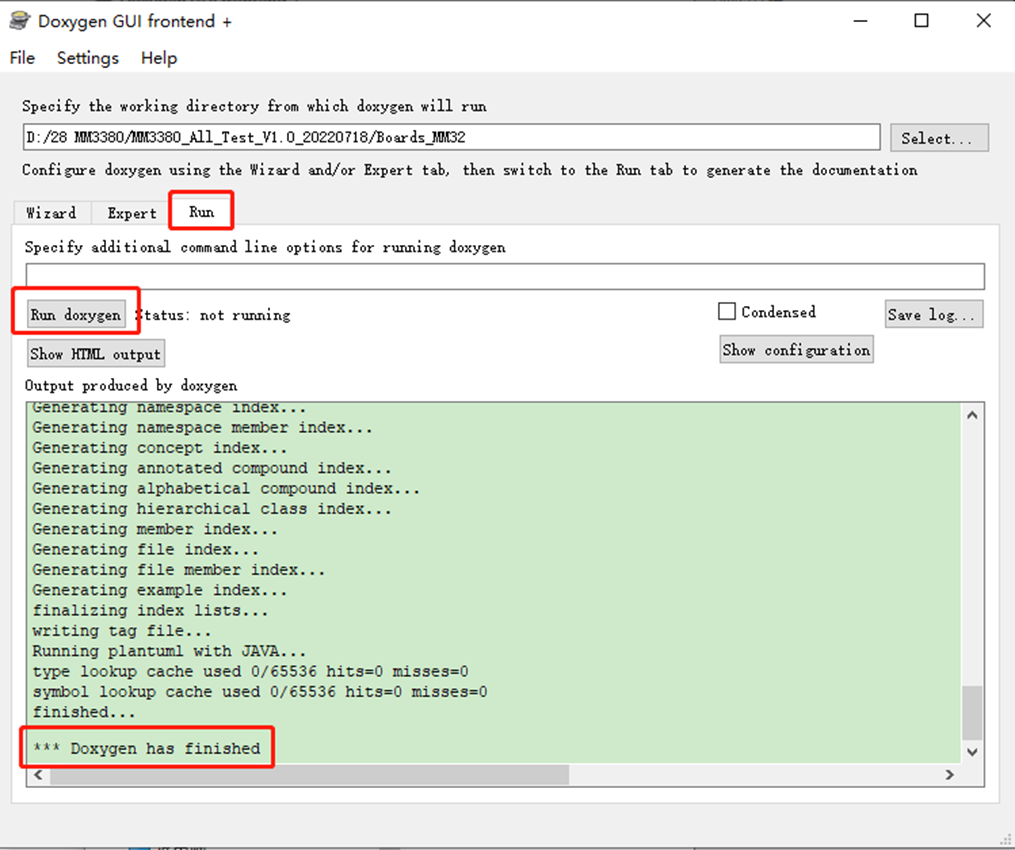
Task: Click the Show configuration button
Action: pyautogui.click(x=796, y=350)
